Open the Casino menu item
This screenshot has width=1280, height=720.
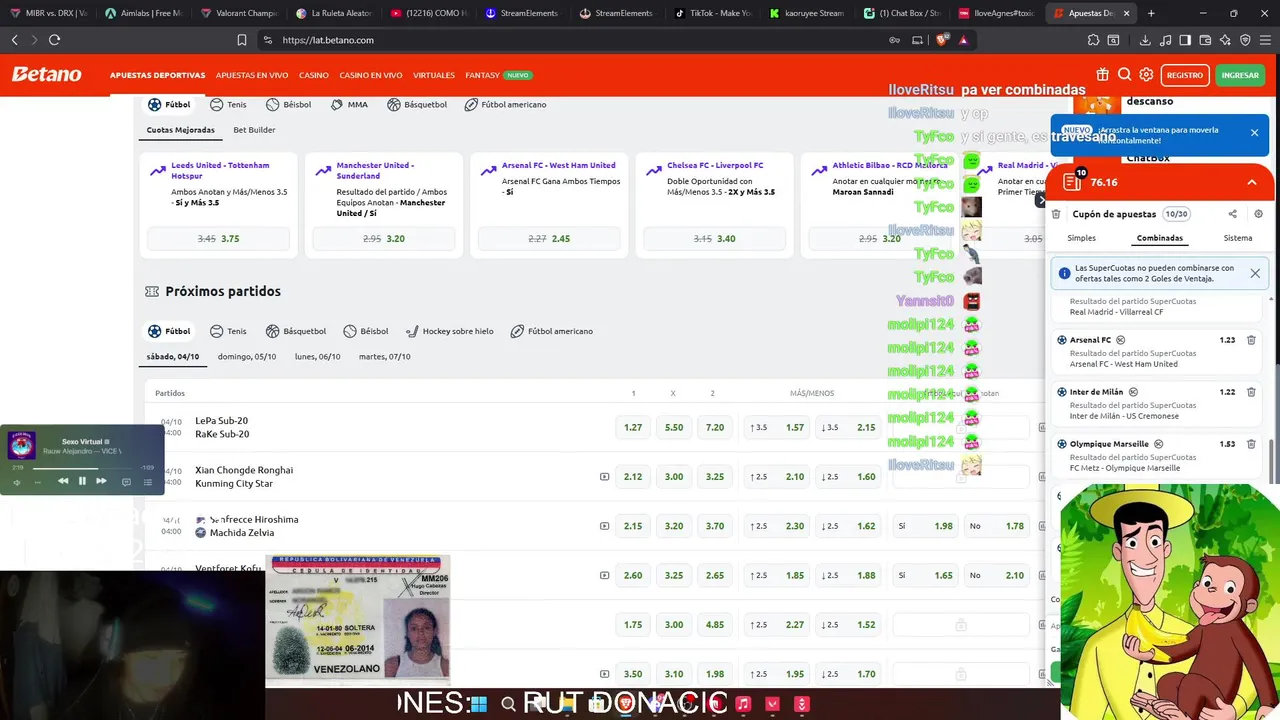(x=314, y=75)
